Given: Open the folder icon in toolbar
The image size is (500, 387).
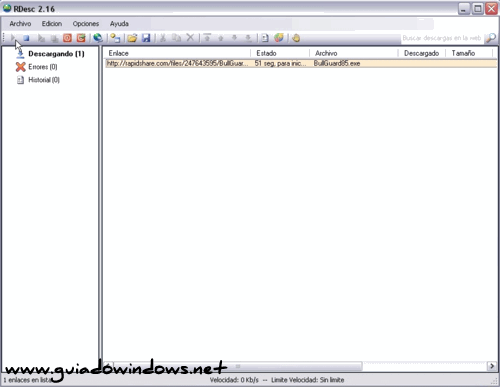Looking at the screenshot, I should click(132, 38).
